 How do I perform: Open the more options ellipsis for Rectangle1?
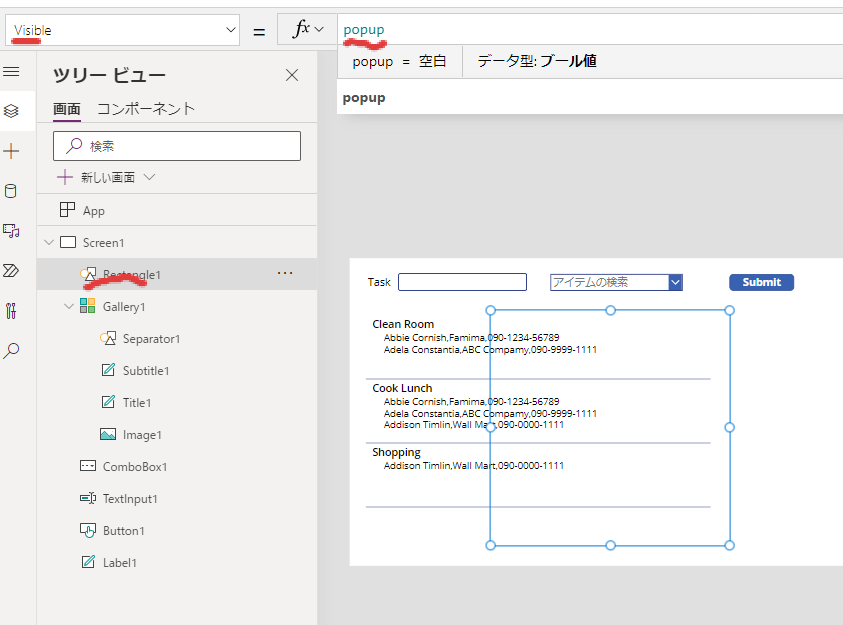[285, 273]
